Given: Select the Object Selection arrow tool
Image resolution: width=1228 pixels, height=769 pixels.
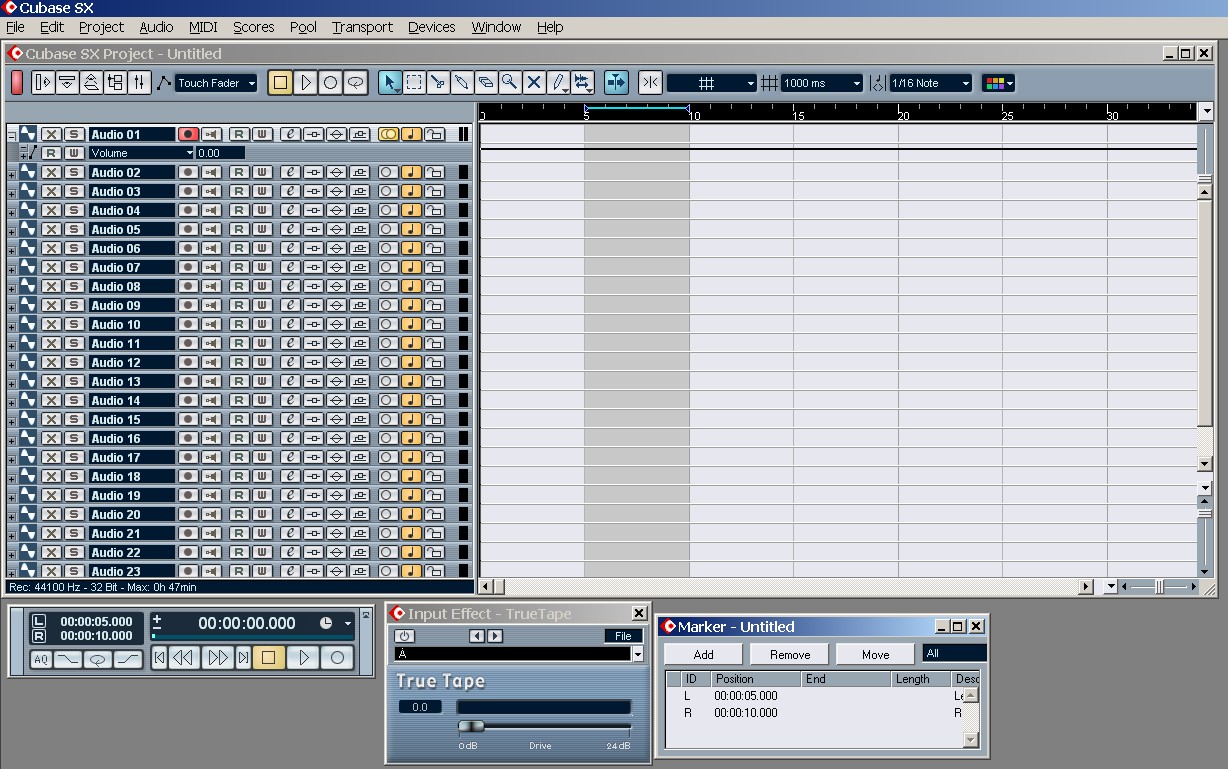Looking at the screenshot, I should pyautogui.click(x=390, y=83).
